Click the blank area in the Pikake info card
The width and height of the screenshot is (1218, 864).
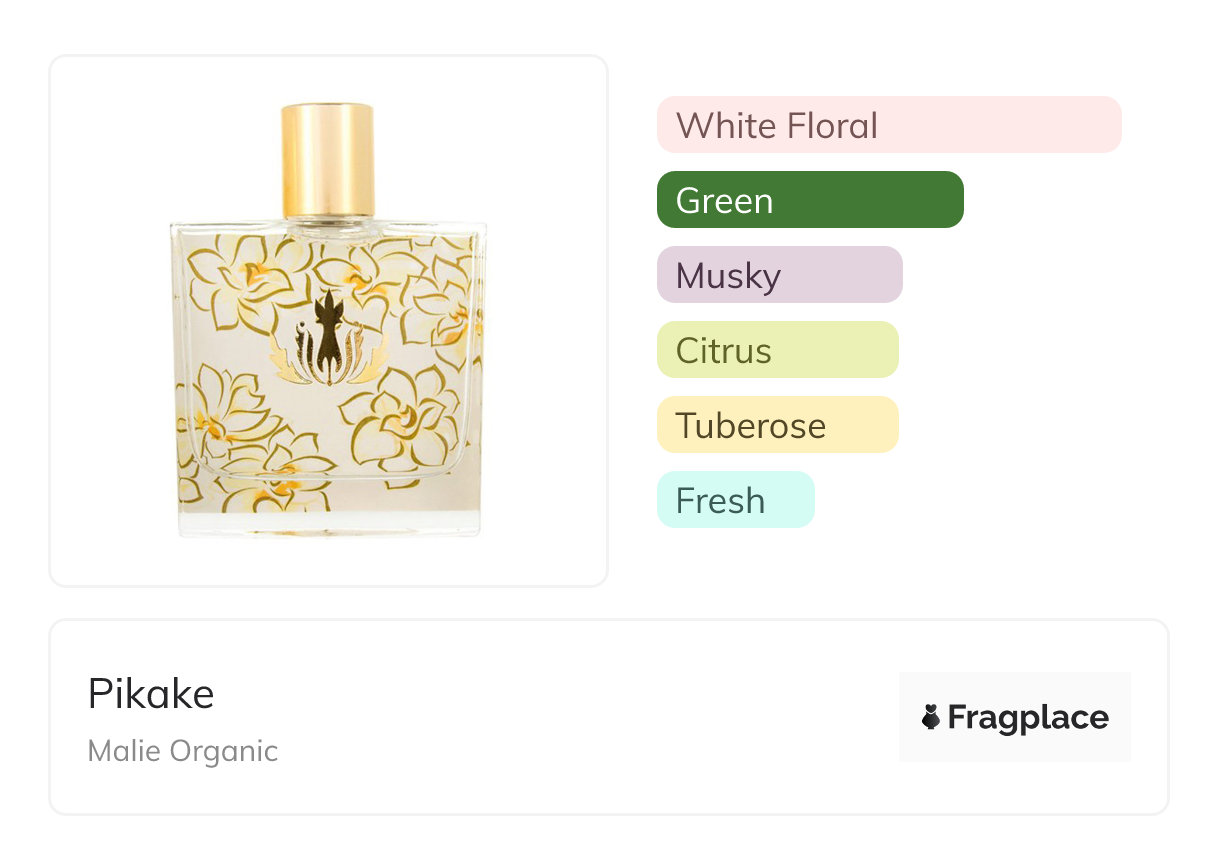pos(580,718)
